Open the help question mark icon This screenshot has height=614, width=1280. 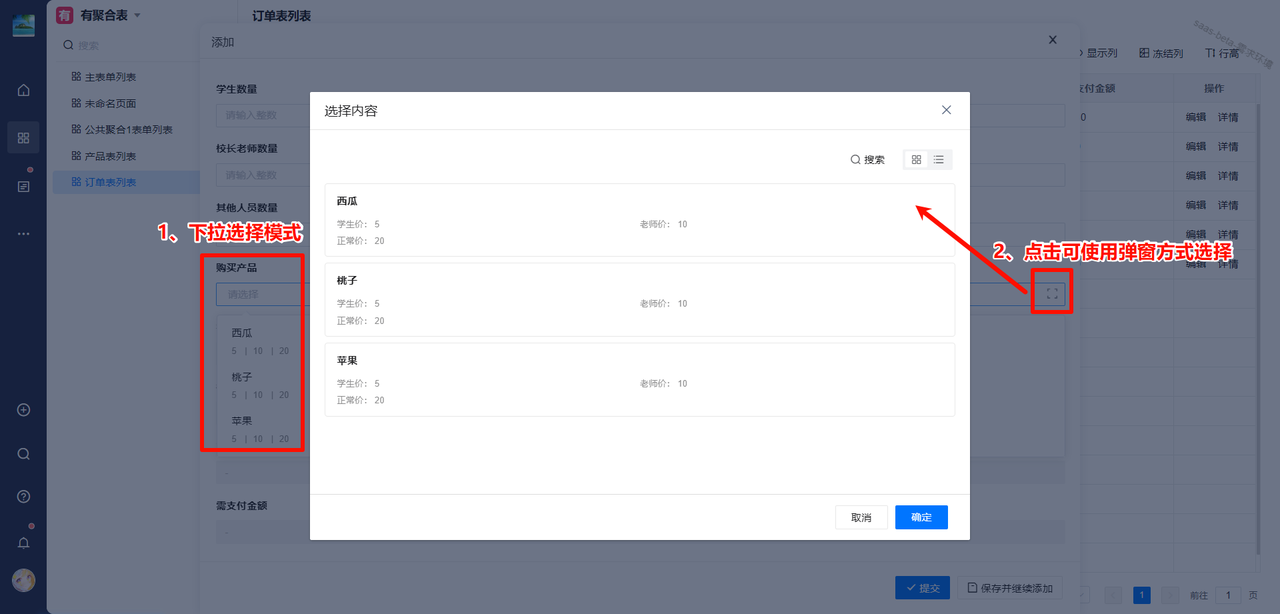tap(23, 497)
